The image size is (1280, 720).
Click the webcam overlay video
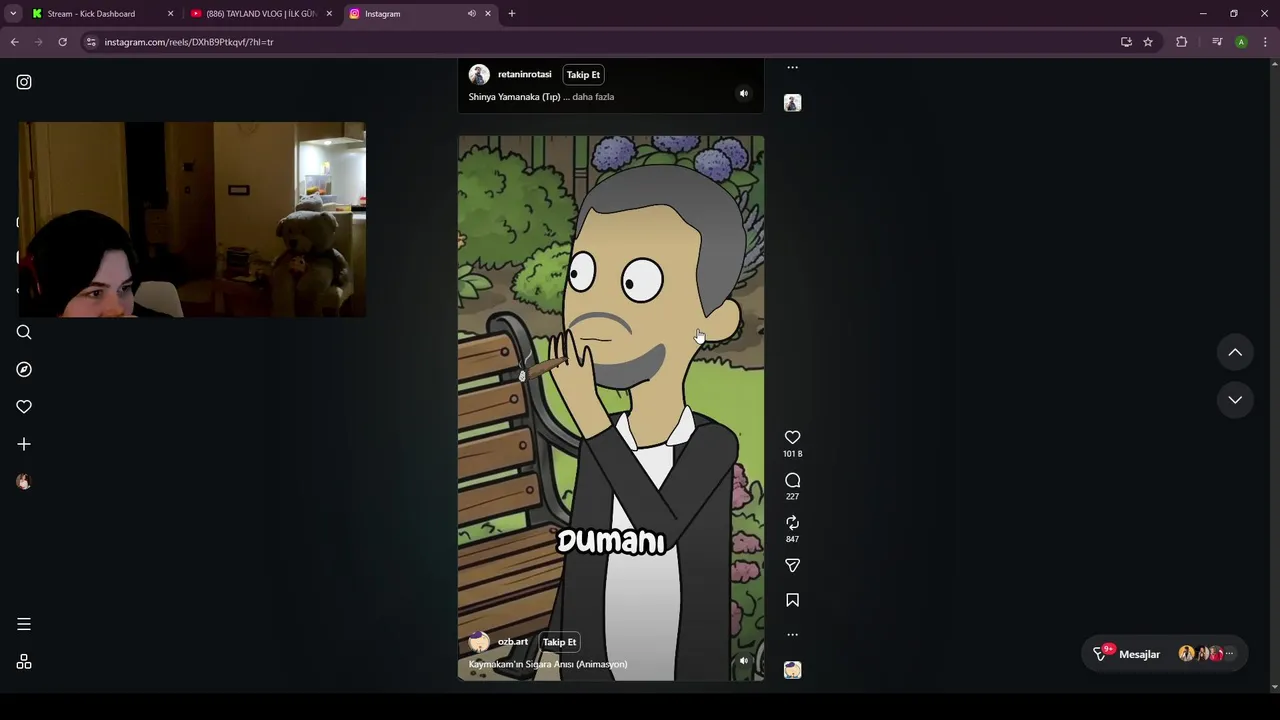click(192, 220)
